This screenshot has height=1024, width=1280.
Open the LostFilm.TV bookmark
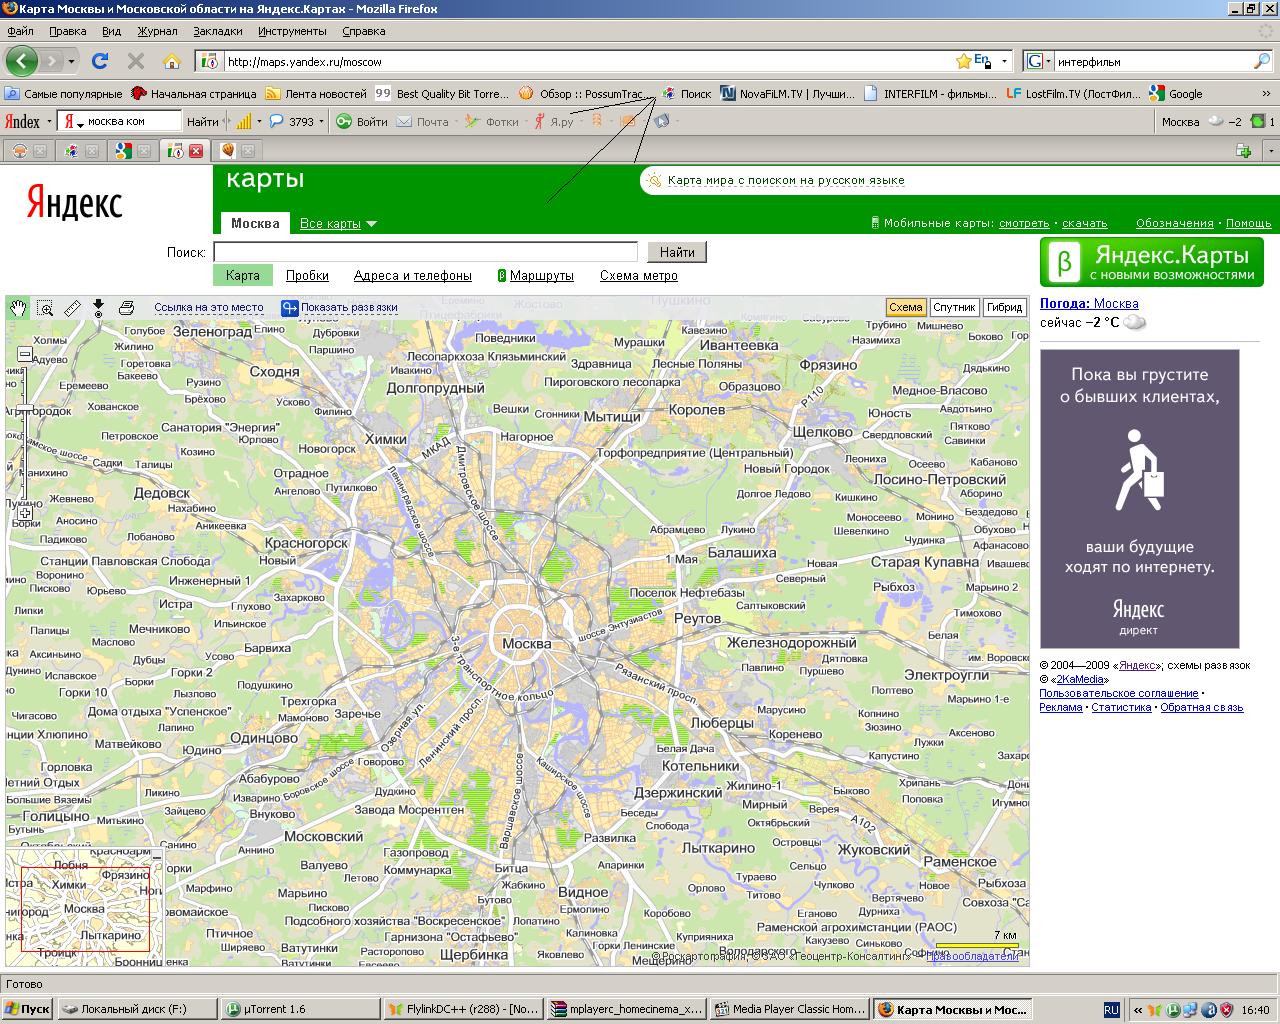click(x=1072, y=94)
